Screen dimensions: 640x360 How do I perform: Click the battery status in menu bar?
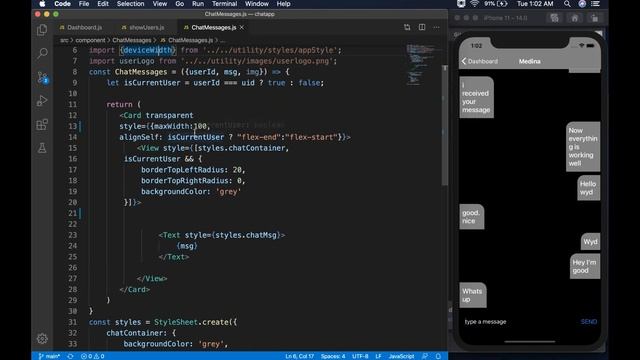coord(496,4)
